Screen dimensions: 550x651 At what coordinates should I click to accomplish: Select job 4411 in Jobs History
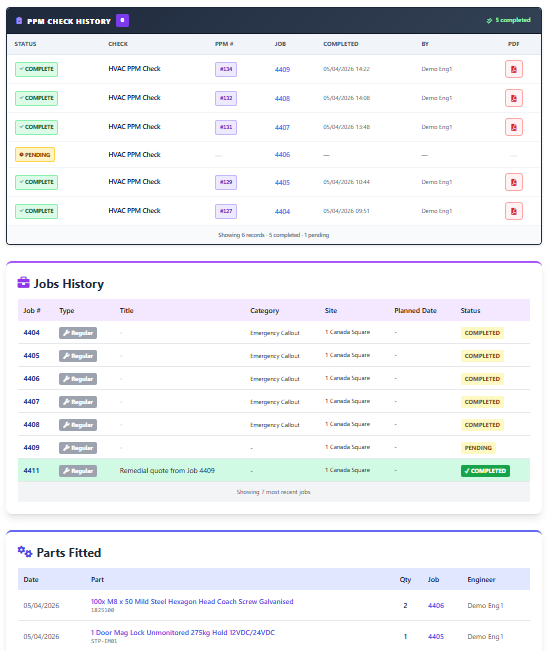(32, 471)
